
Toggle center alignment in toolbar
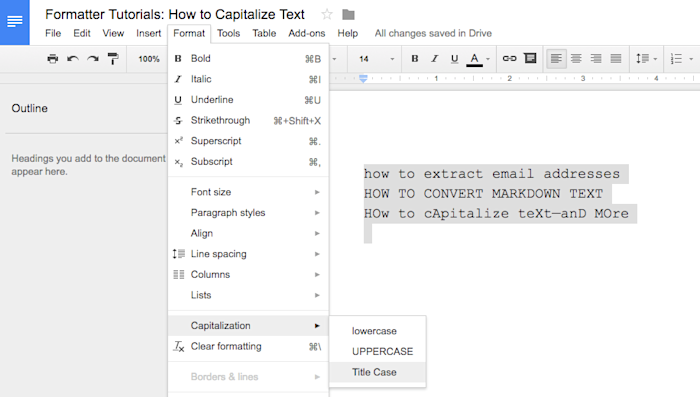576,59
